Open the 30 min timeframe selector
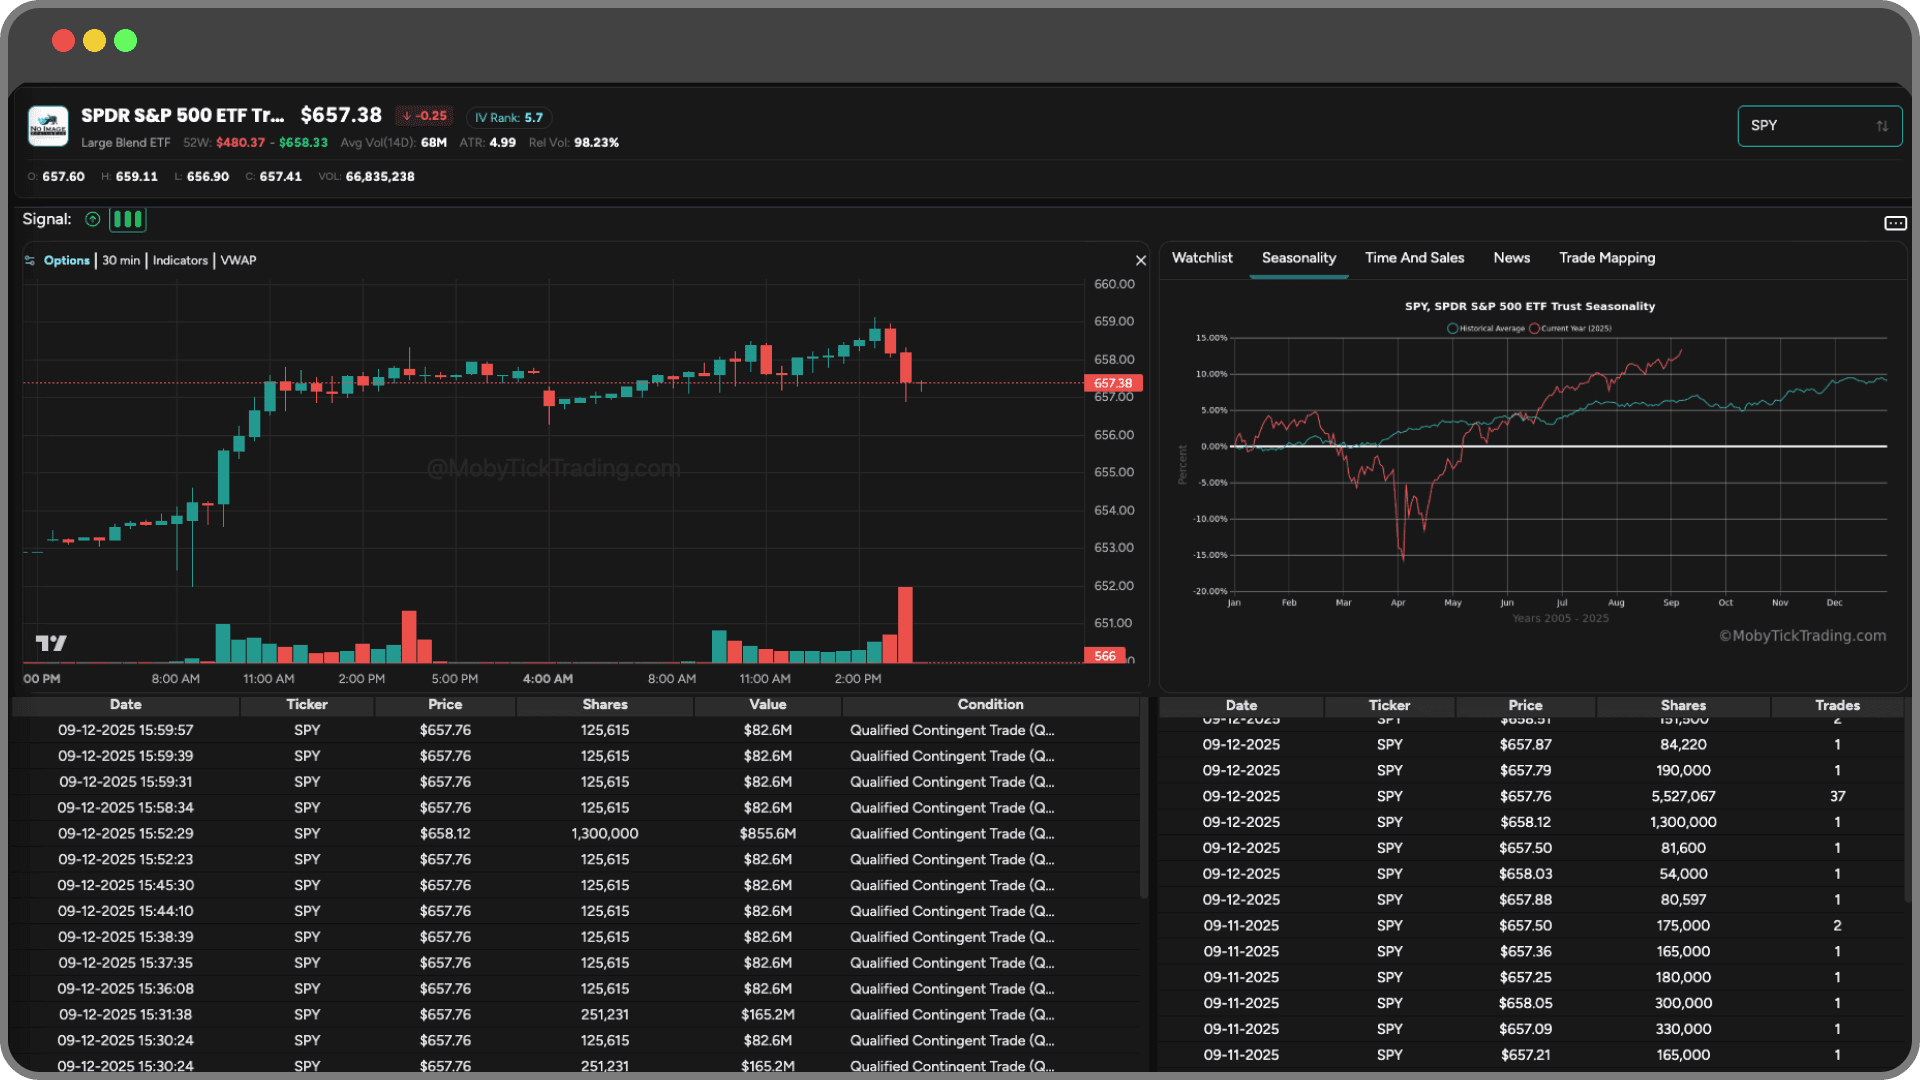 click(120, 260)
